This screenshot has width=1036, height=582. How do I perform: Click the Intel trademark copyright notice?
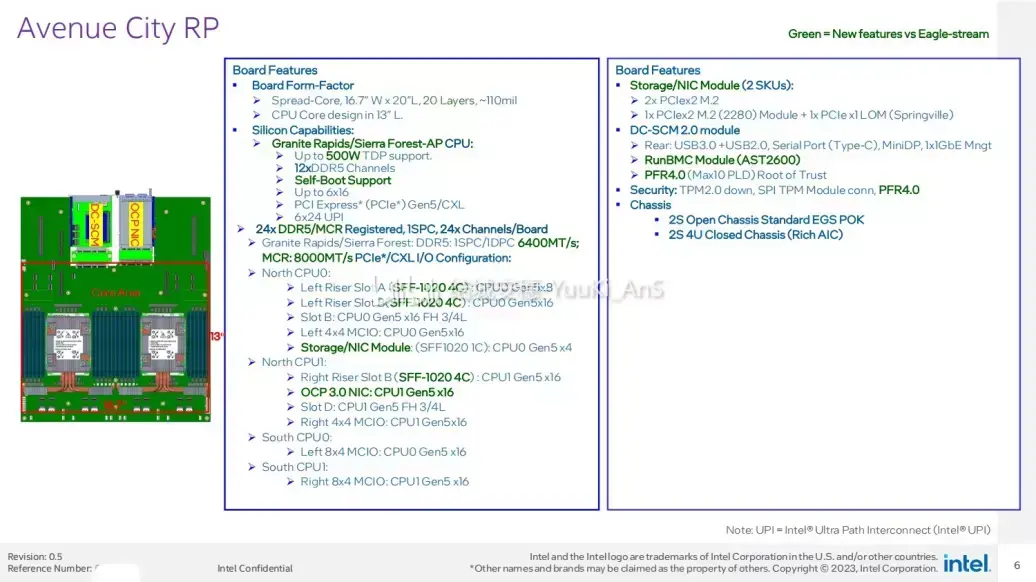click(x=704, y=563)
